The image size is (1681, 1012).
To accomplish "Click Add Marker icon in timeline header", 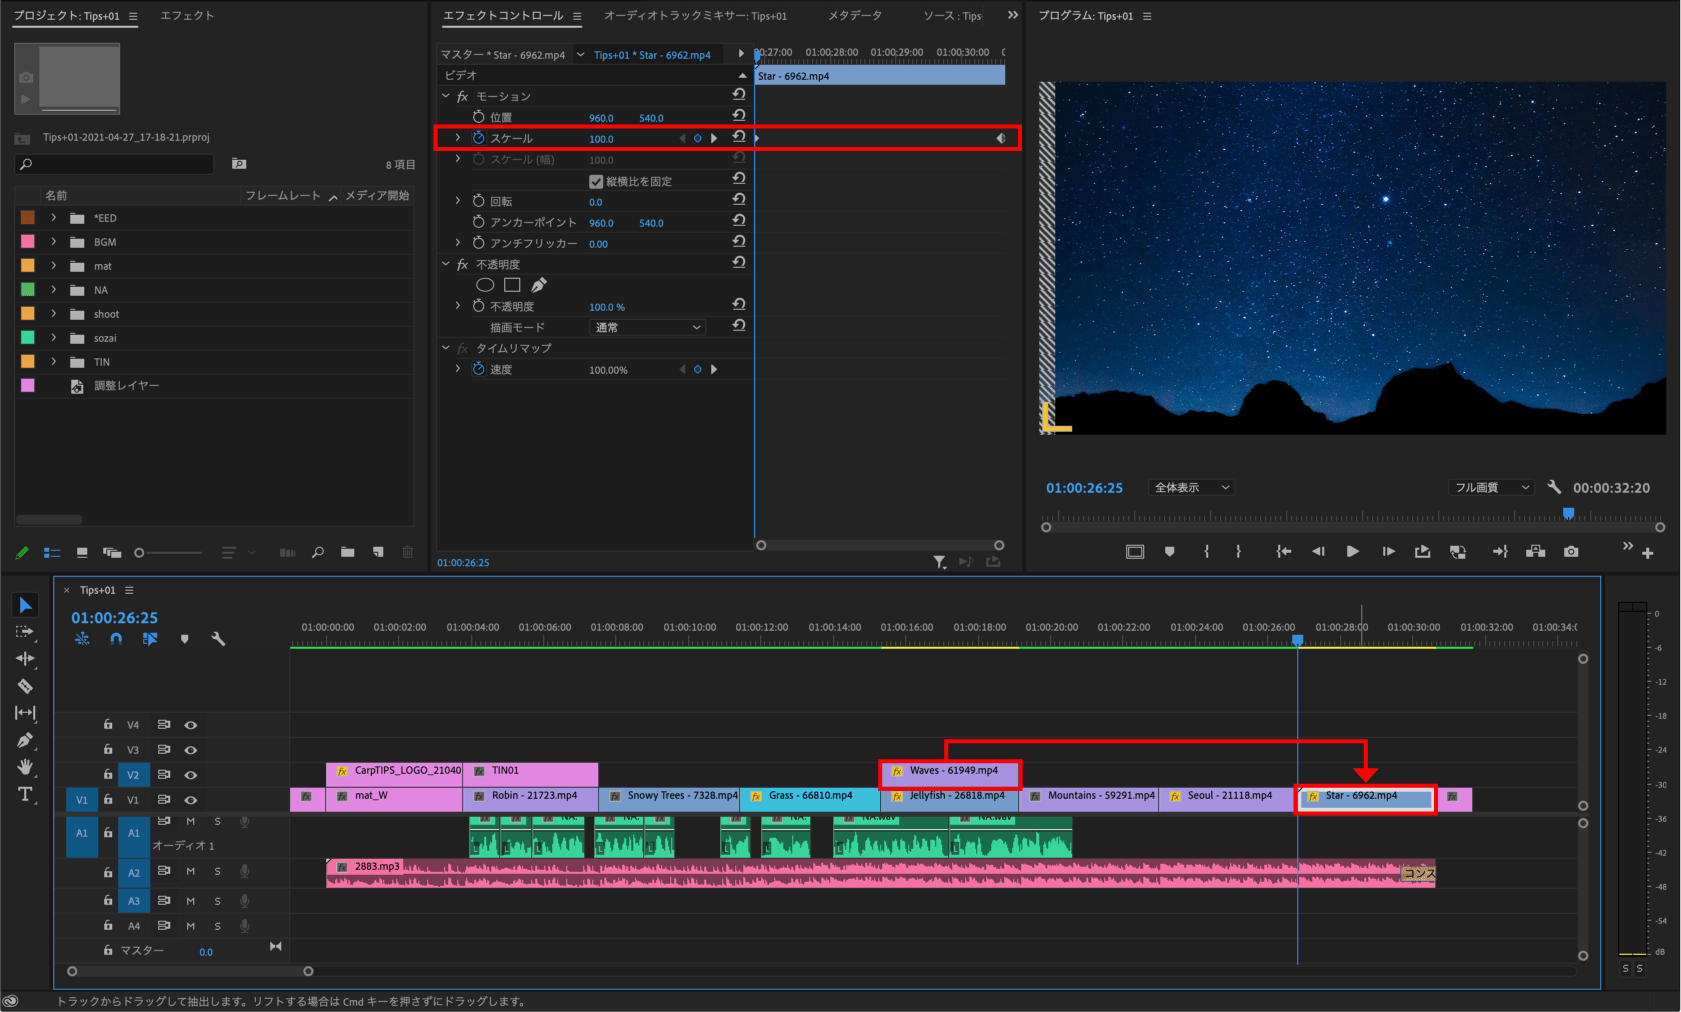I will [184, 639].
